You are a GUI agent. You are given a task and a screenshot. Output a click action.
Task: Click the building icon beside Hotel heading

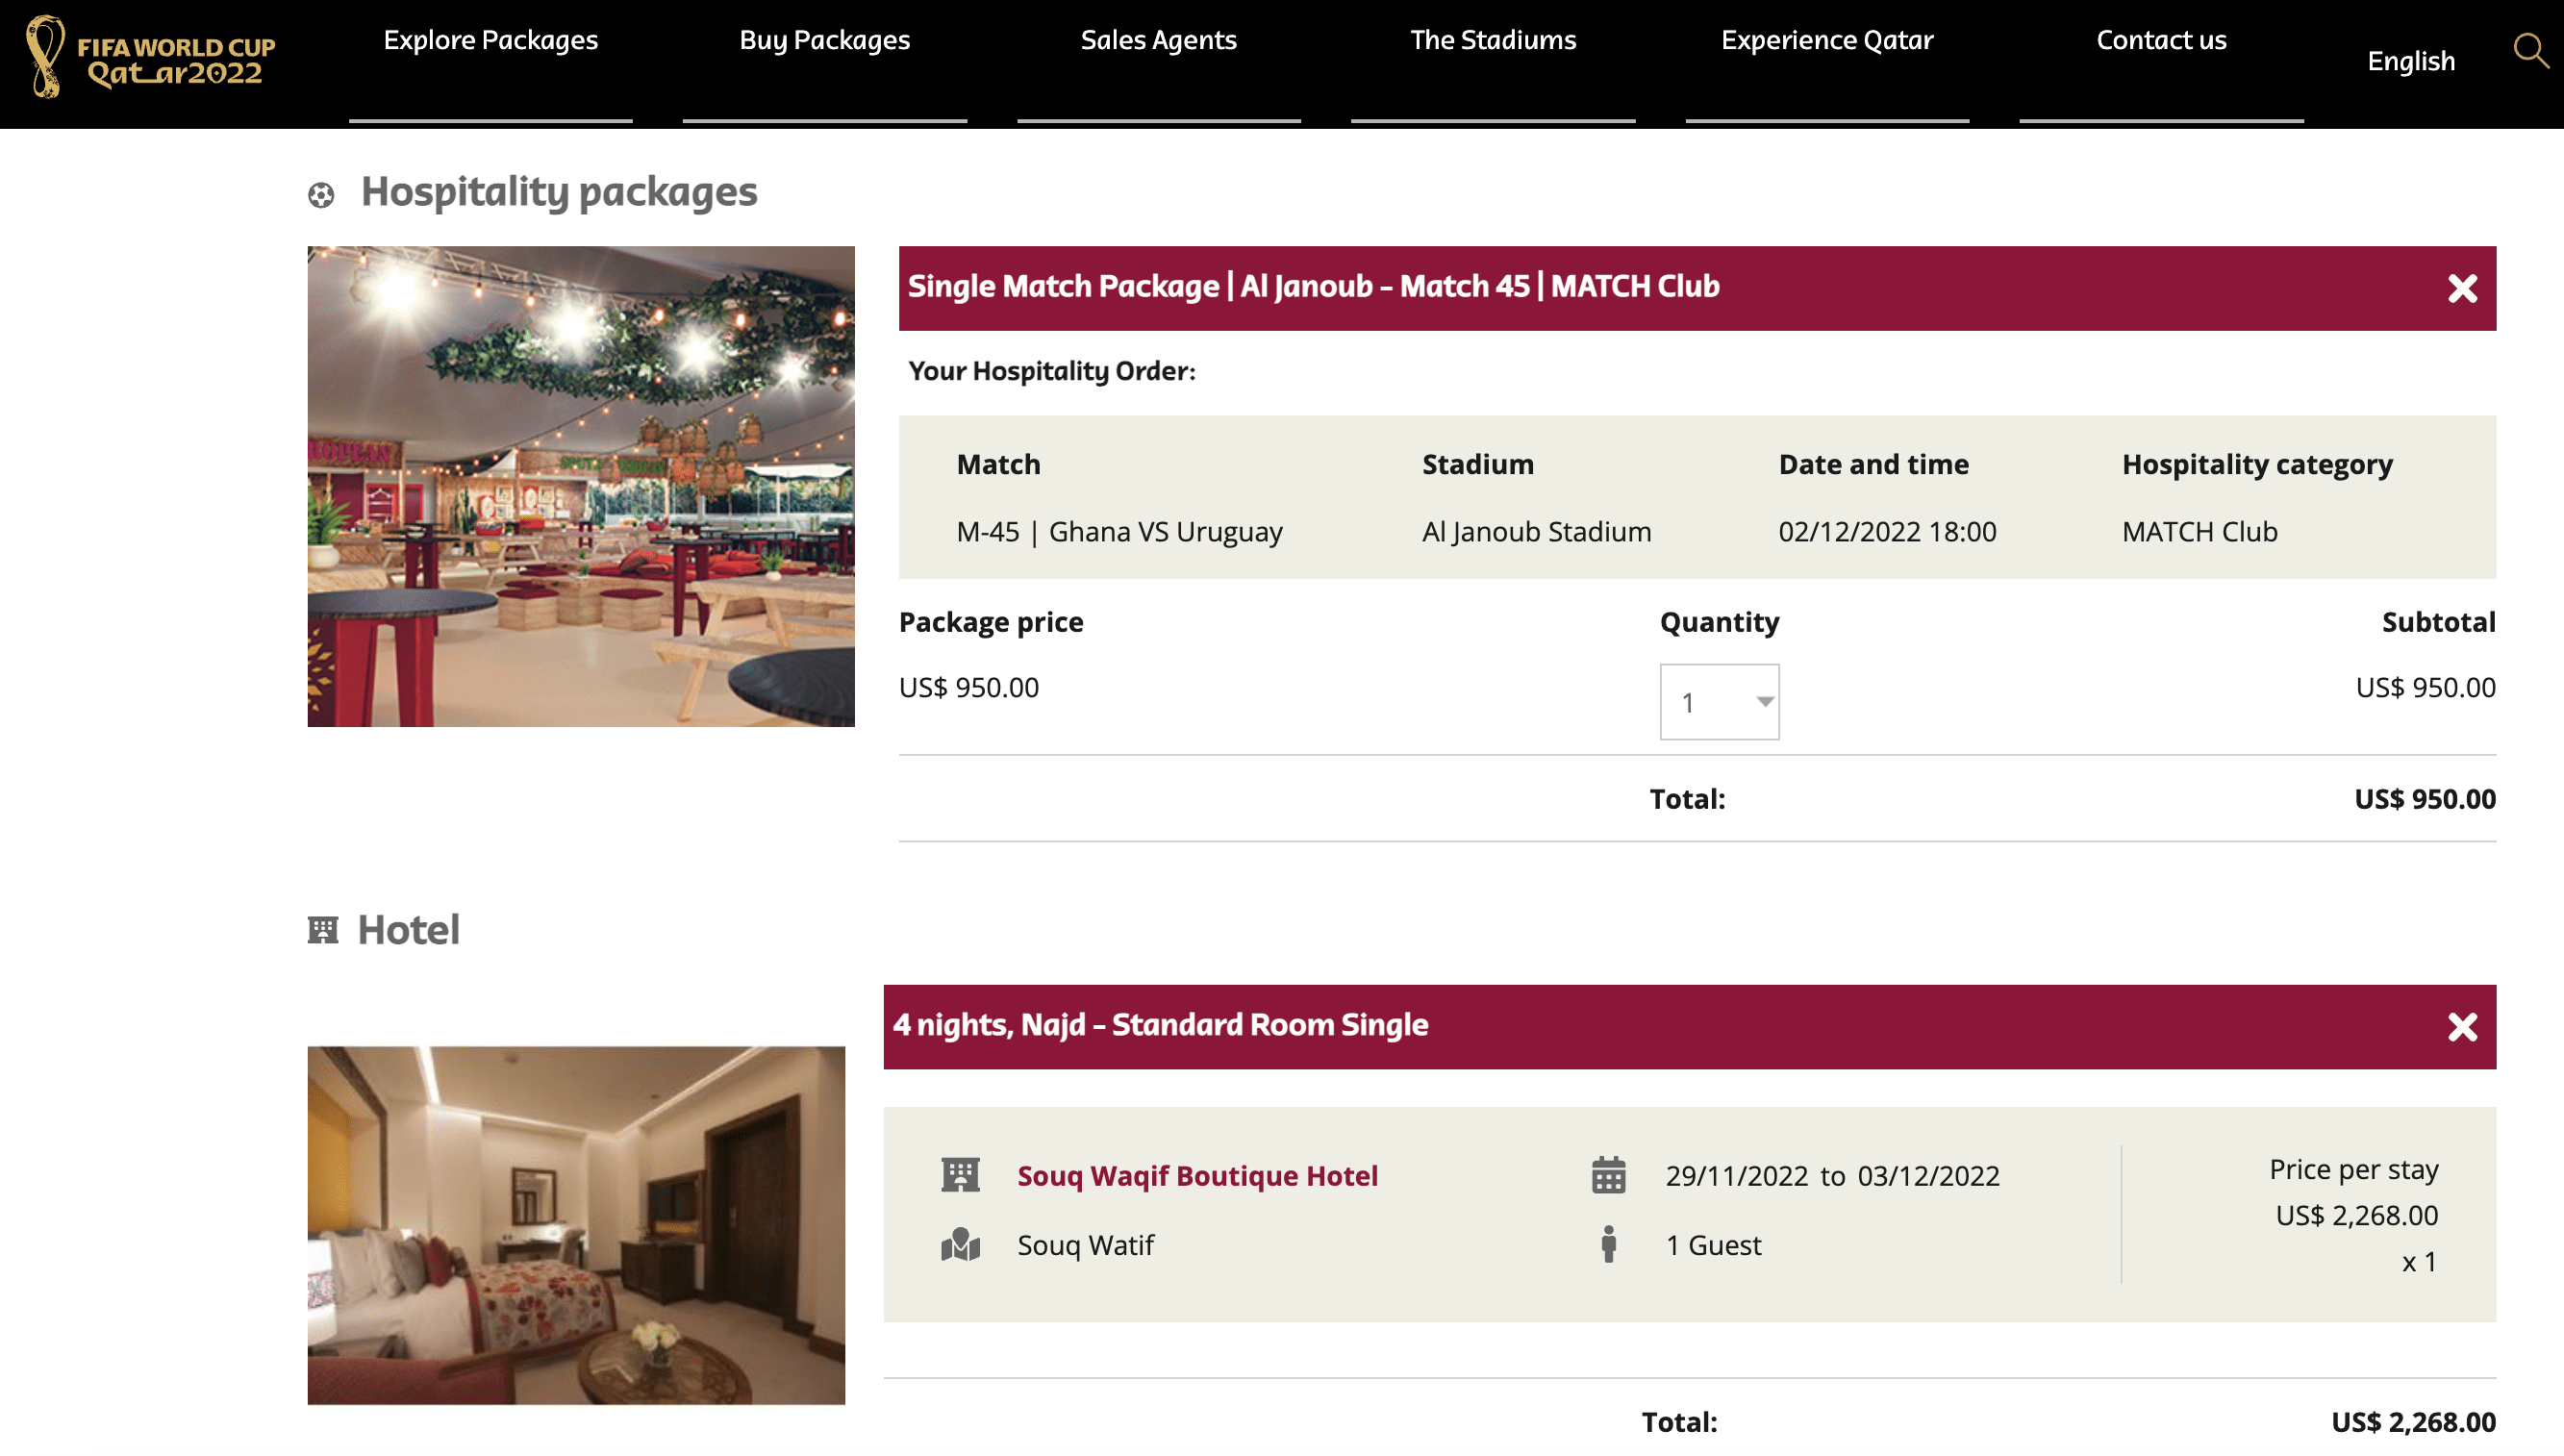point(322,930)
